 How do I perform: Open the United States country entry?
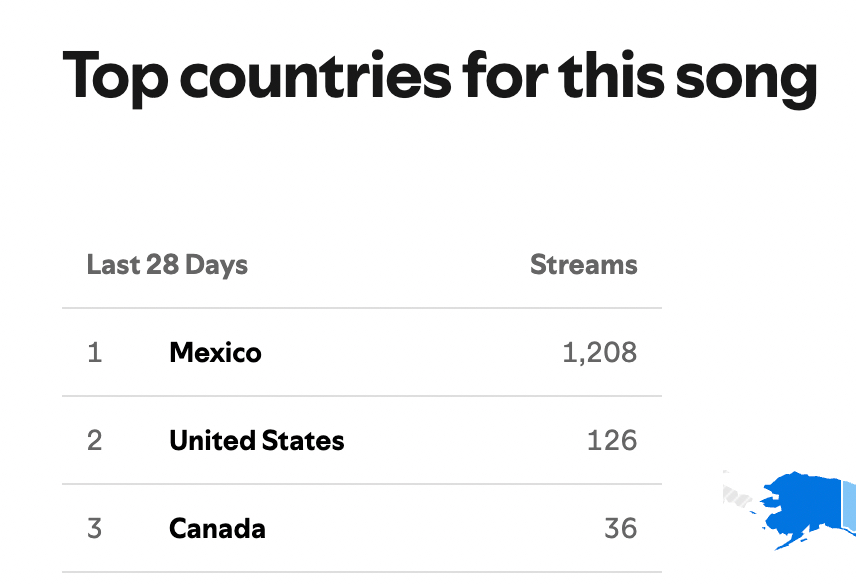point(256,441)
